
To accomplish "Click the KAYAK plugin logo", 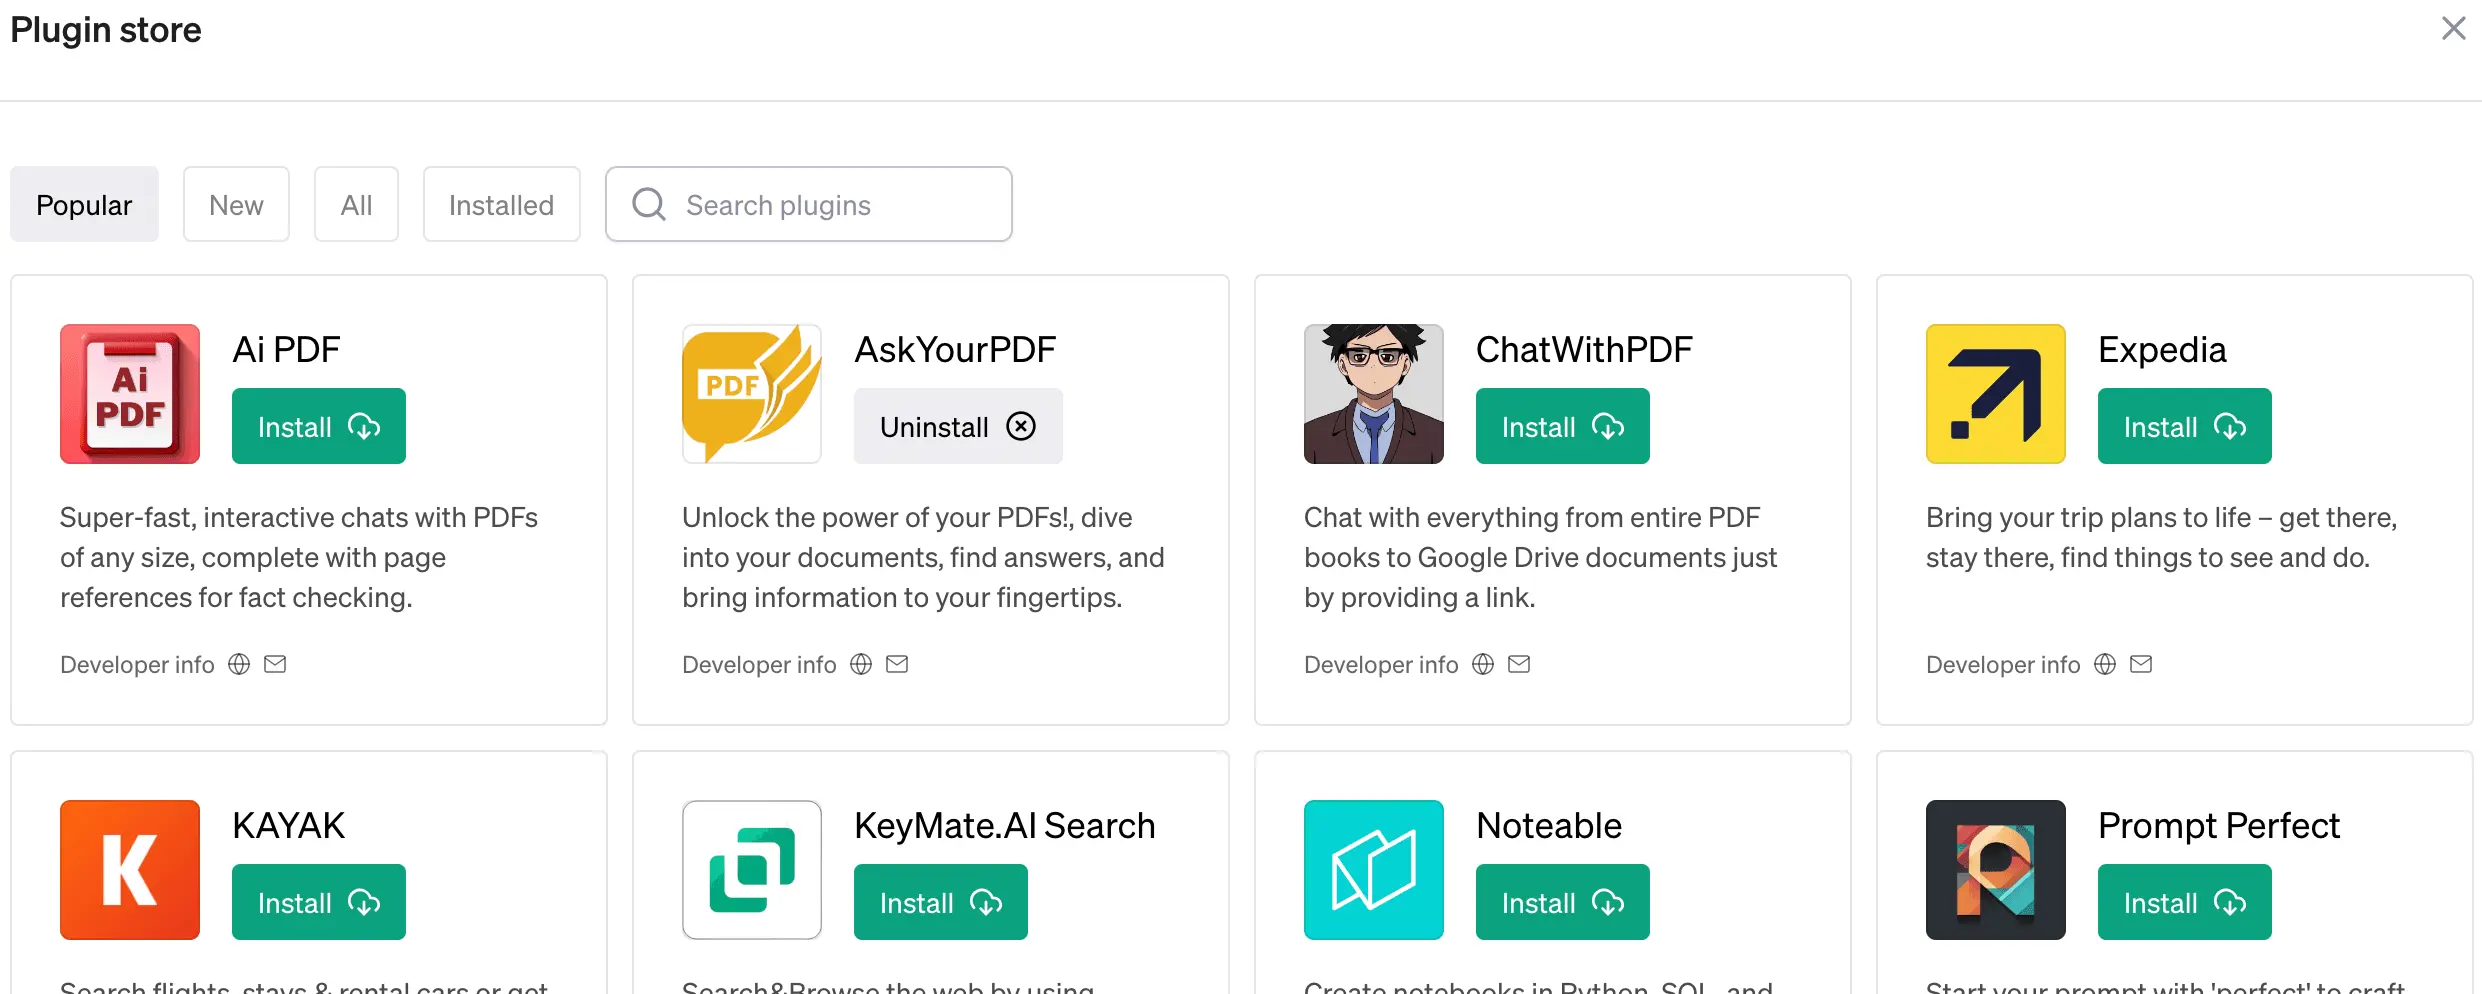I will (x=130, y=870).
